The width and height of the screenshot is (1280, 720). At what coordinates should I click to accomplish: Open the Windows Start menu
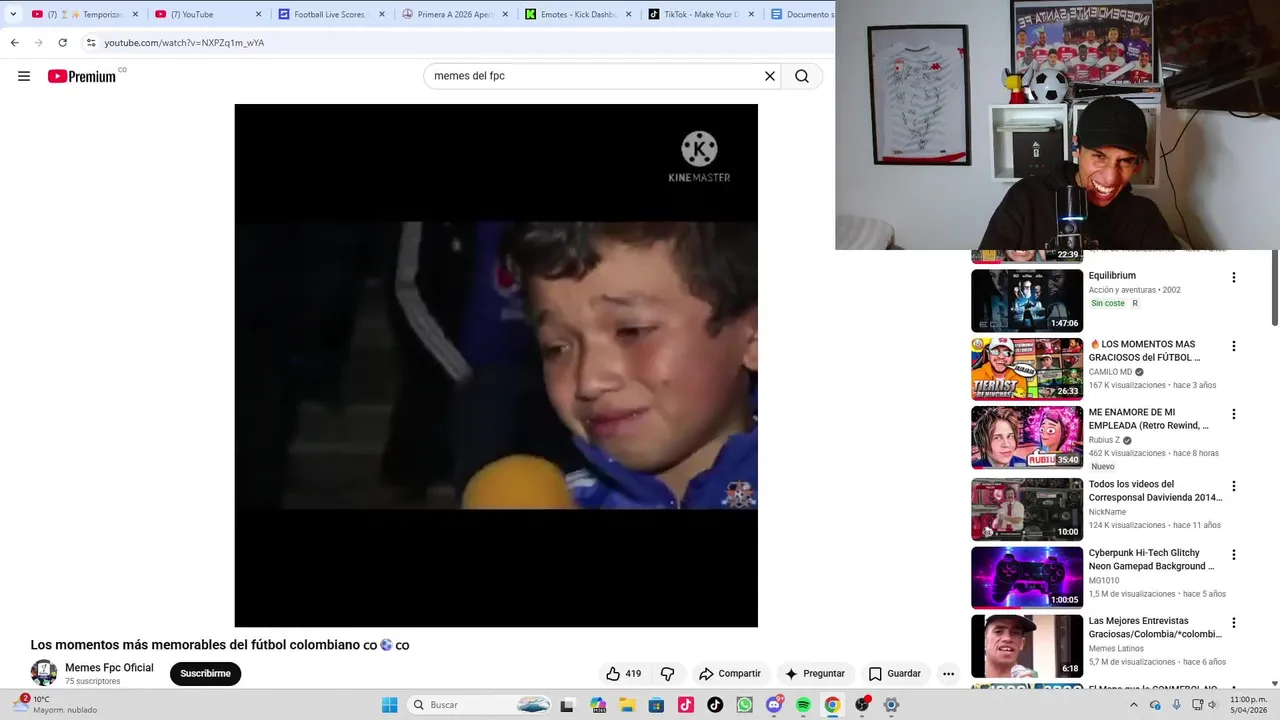click(x=389, y=705)
